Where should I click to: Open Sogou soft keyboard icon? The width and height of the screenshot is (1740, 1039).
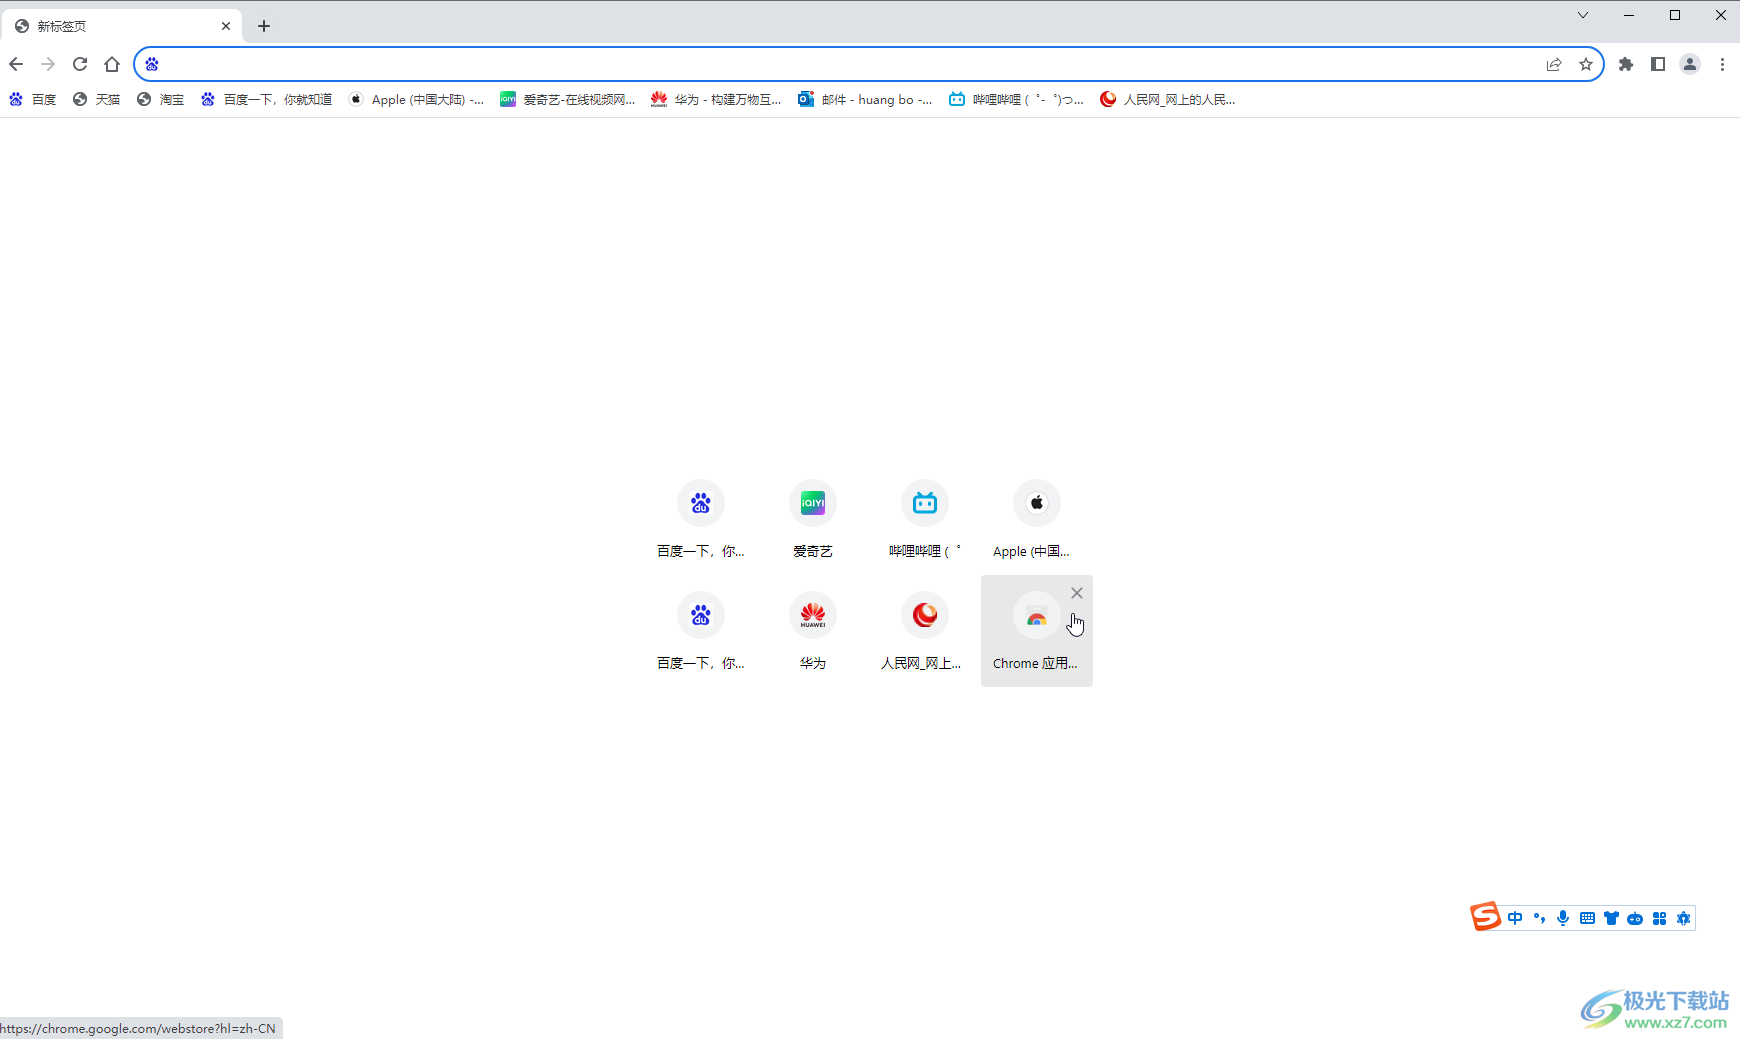coord(1587,918)
